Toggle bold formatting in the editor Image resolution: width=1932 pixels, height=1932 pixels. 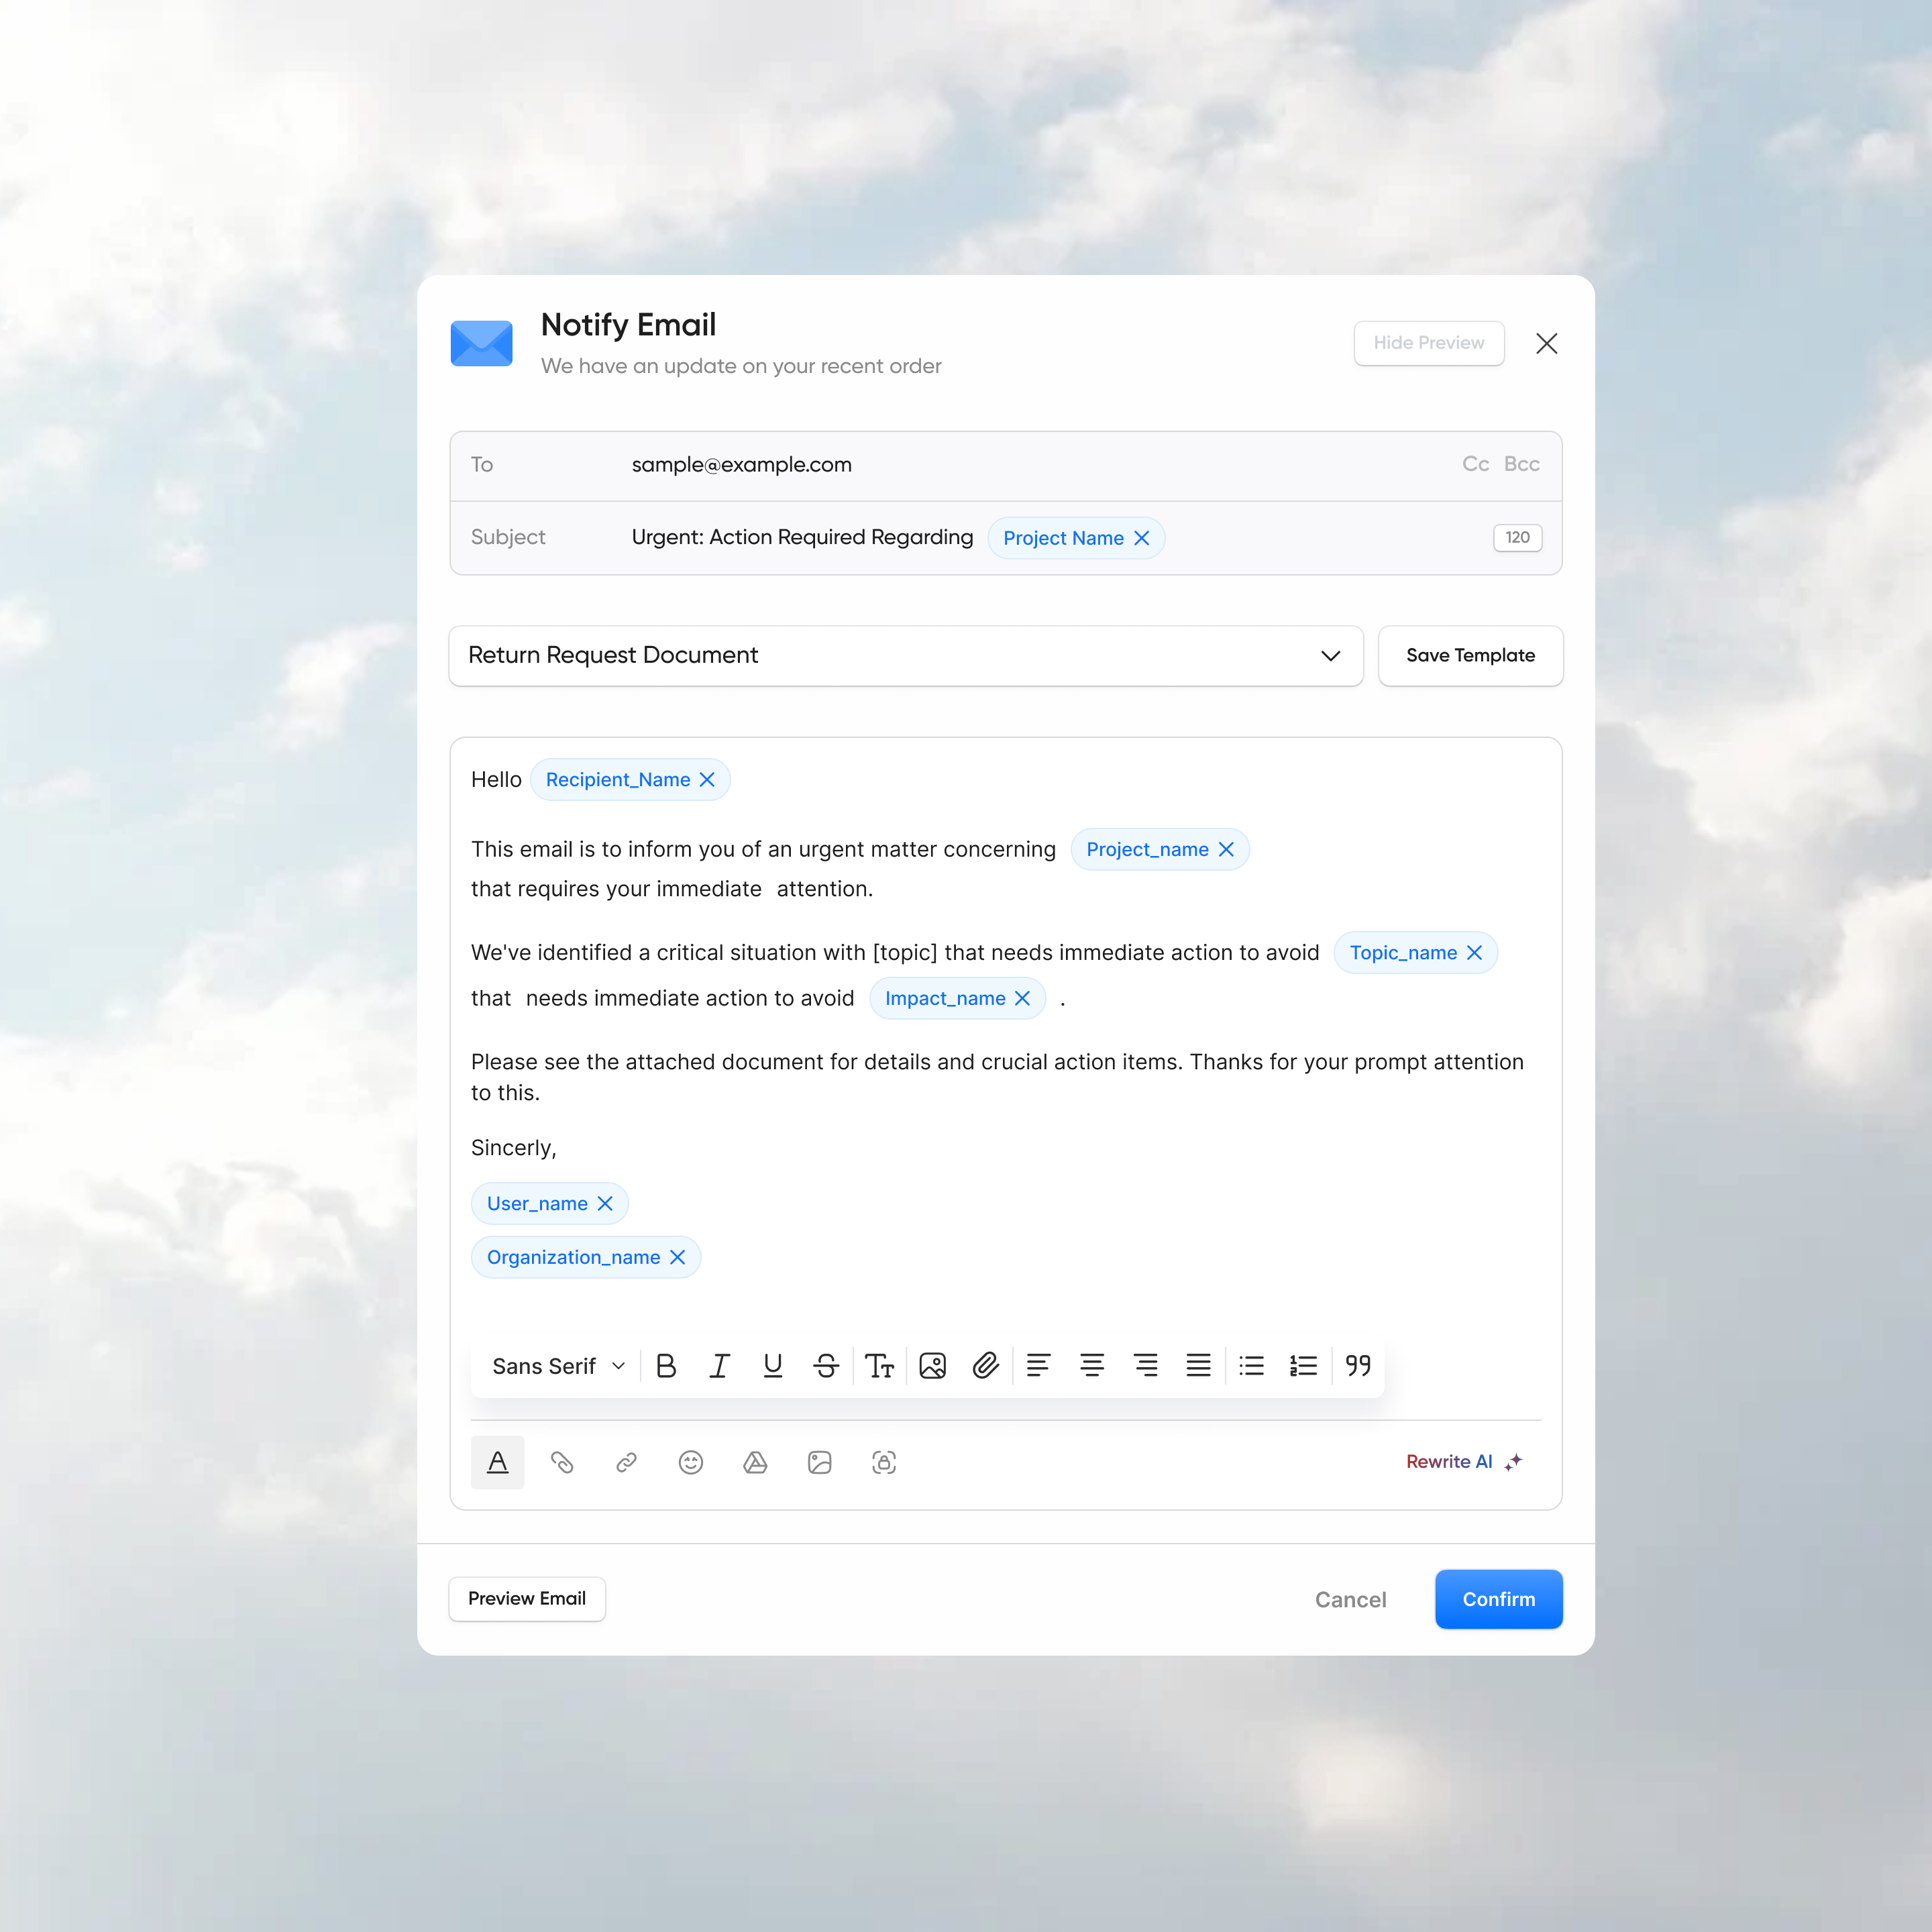pos(666,1365)
